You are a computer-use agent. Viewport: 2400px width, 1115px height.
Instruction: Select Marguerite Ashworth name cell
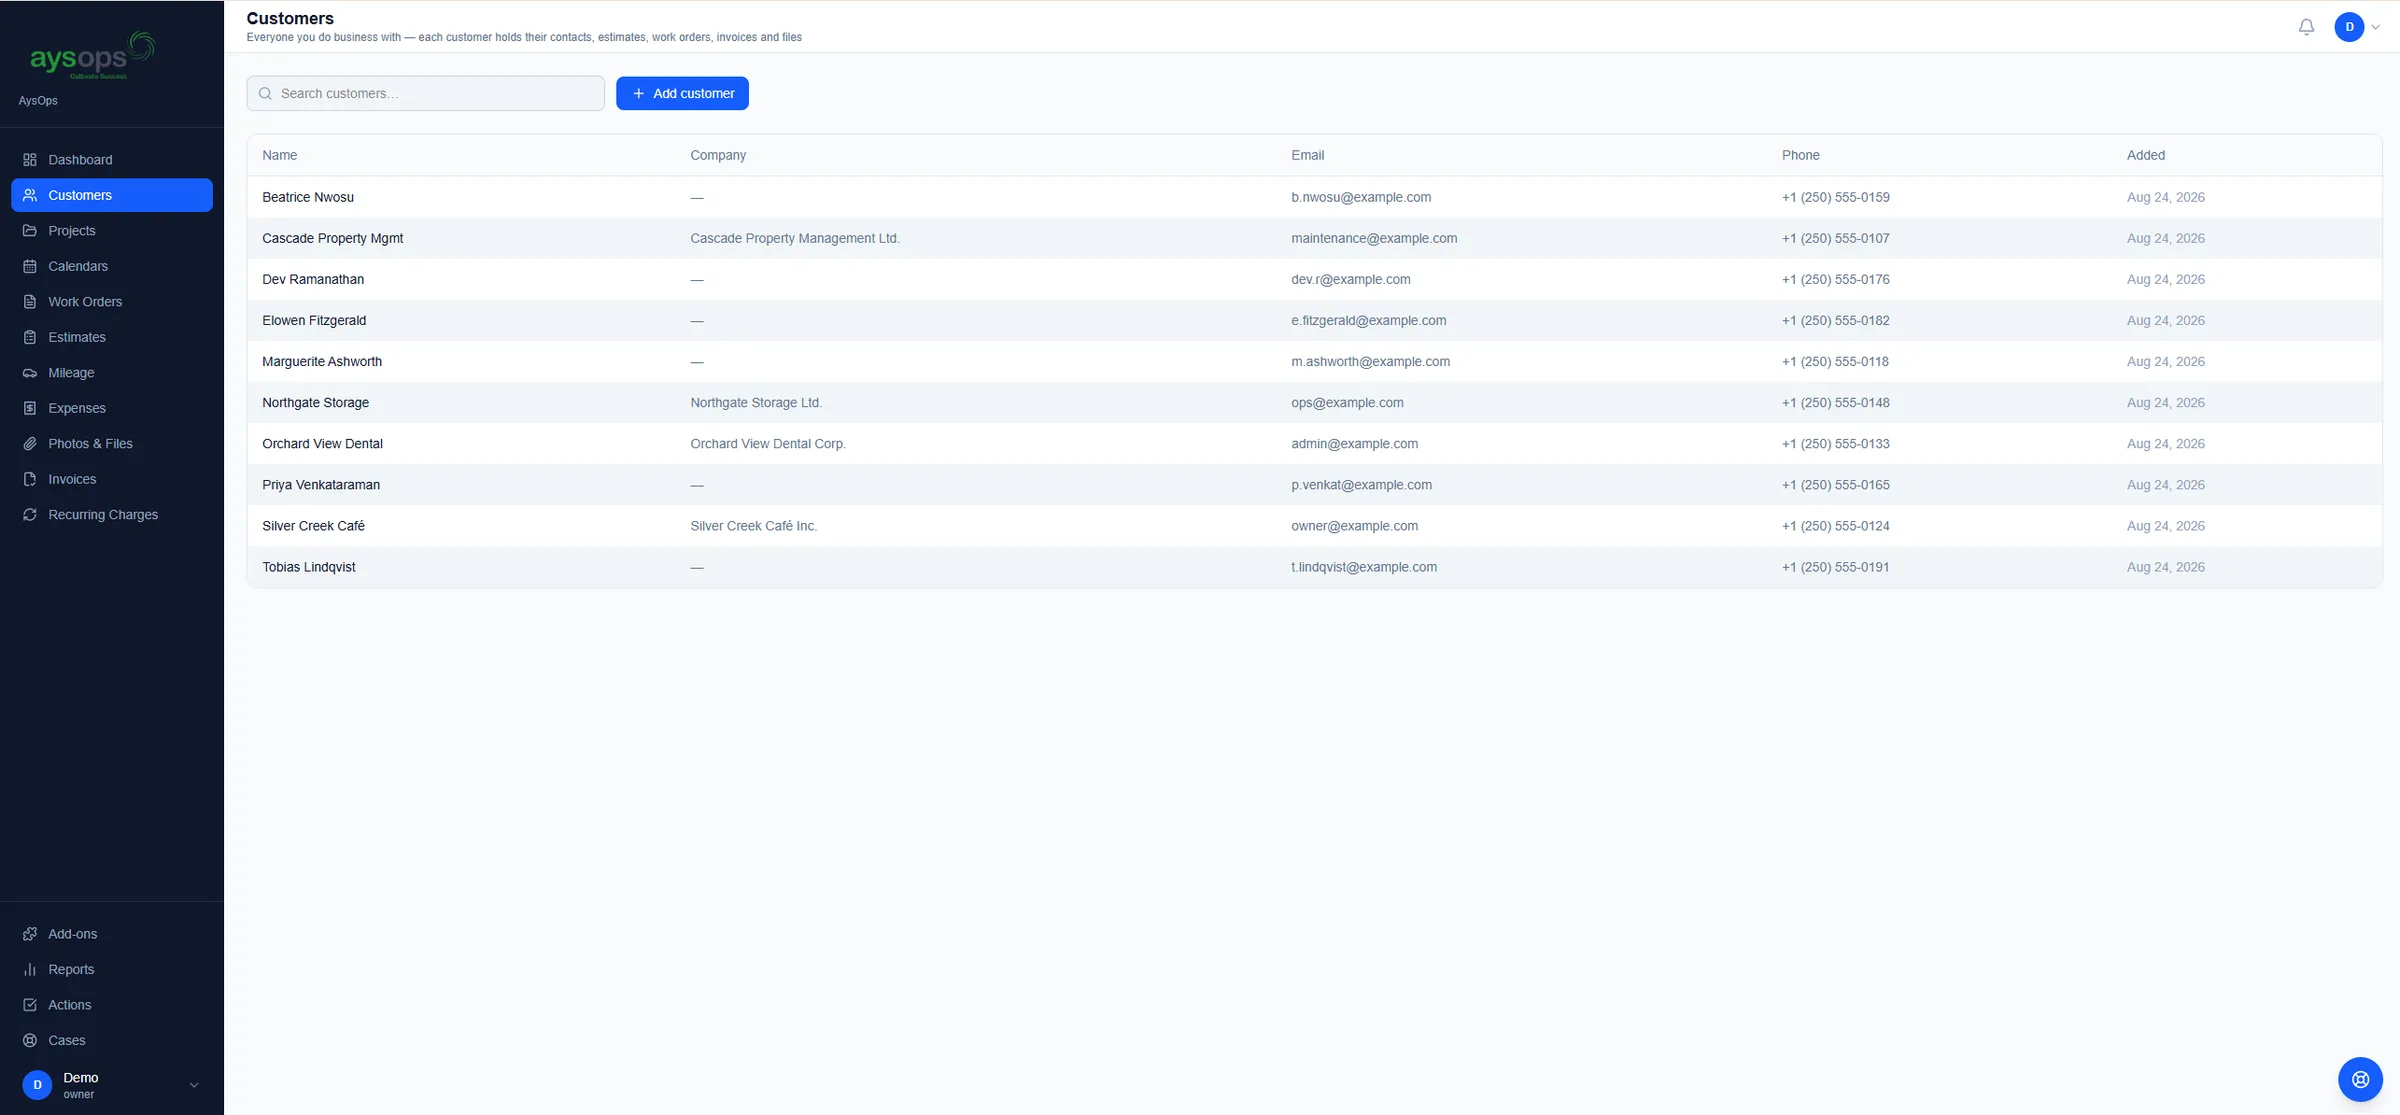[x=322, y=362]
